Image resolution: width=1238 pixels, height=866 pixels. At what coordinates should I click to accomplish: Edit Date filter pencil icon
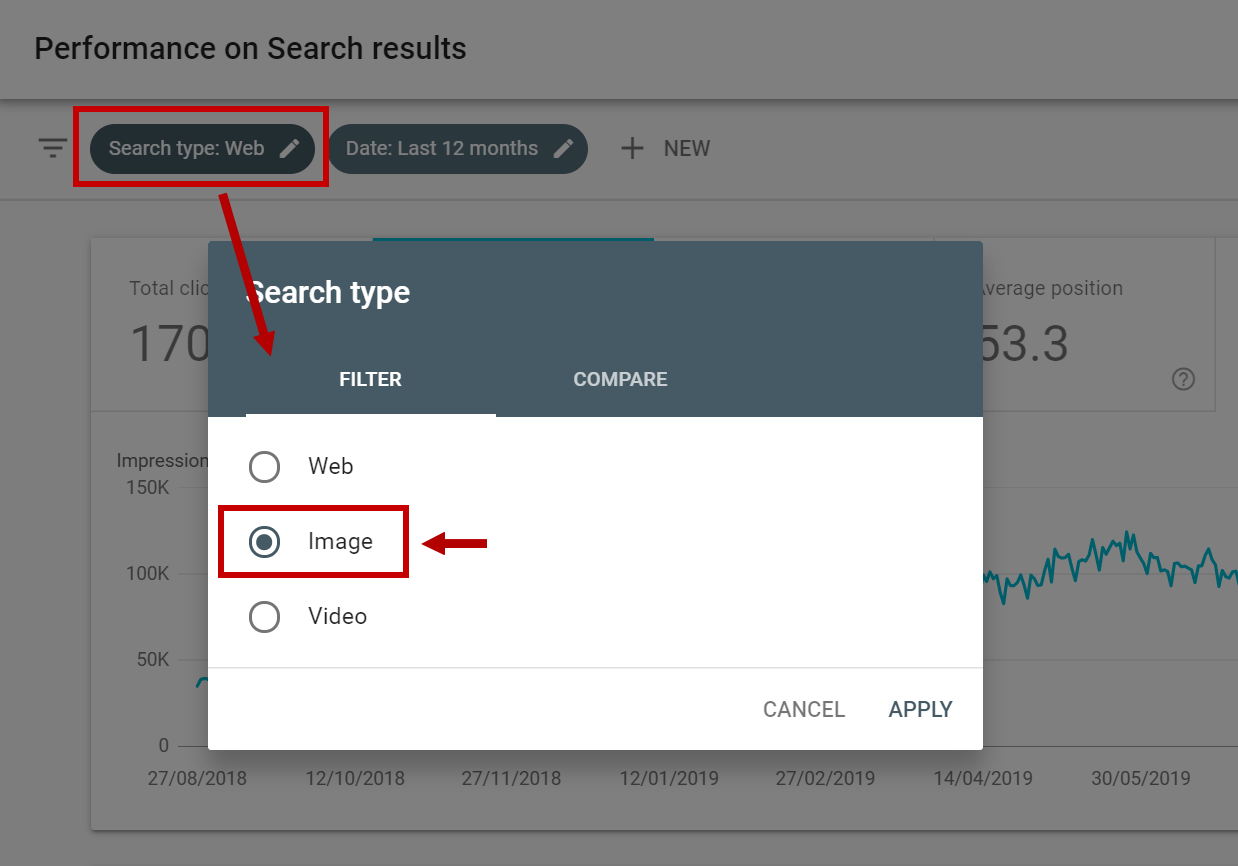(563, 149)
